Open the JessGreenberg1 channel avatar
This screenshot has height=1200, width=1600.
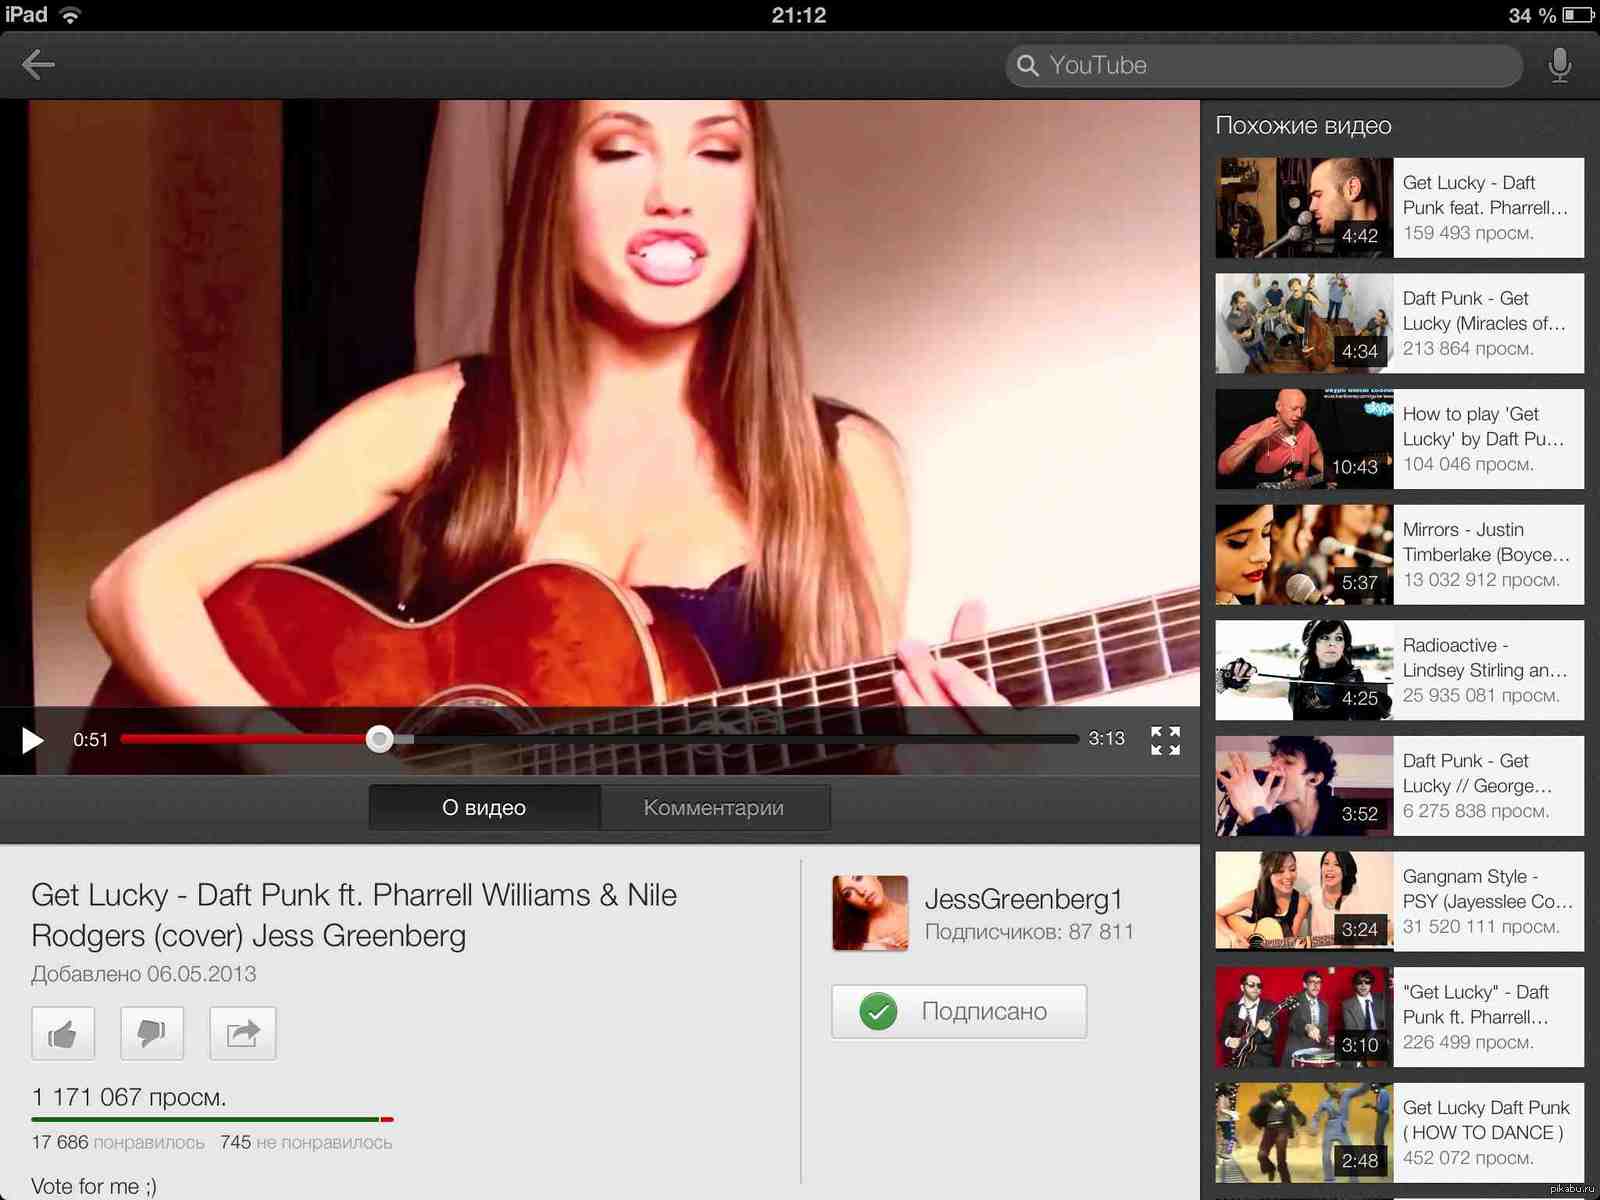tap(870, 913)
